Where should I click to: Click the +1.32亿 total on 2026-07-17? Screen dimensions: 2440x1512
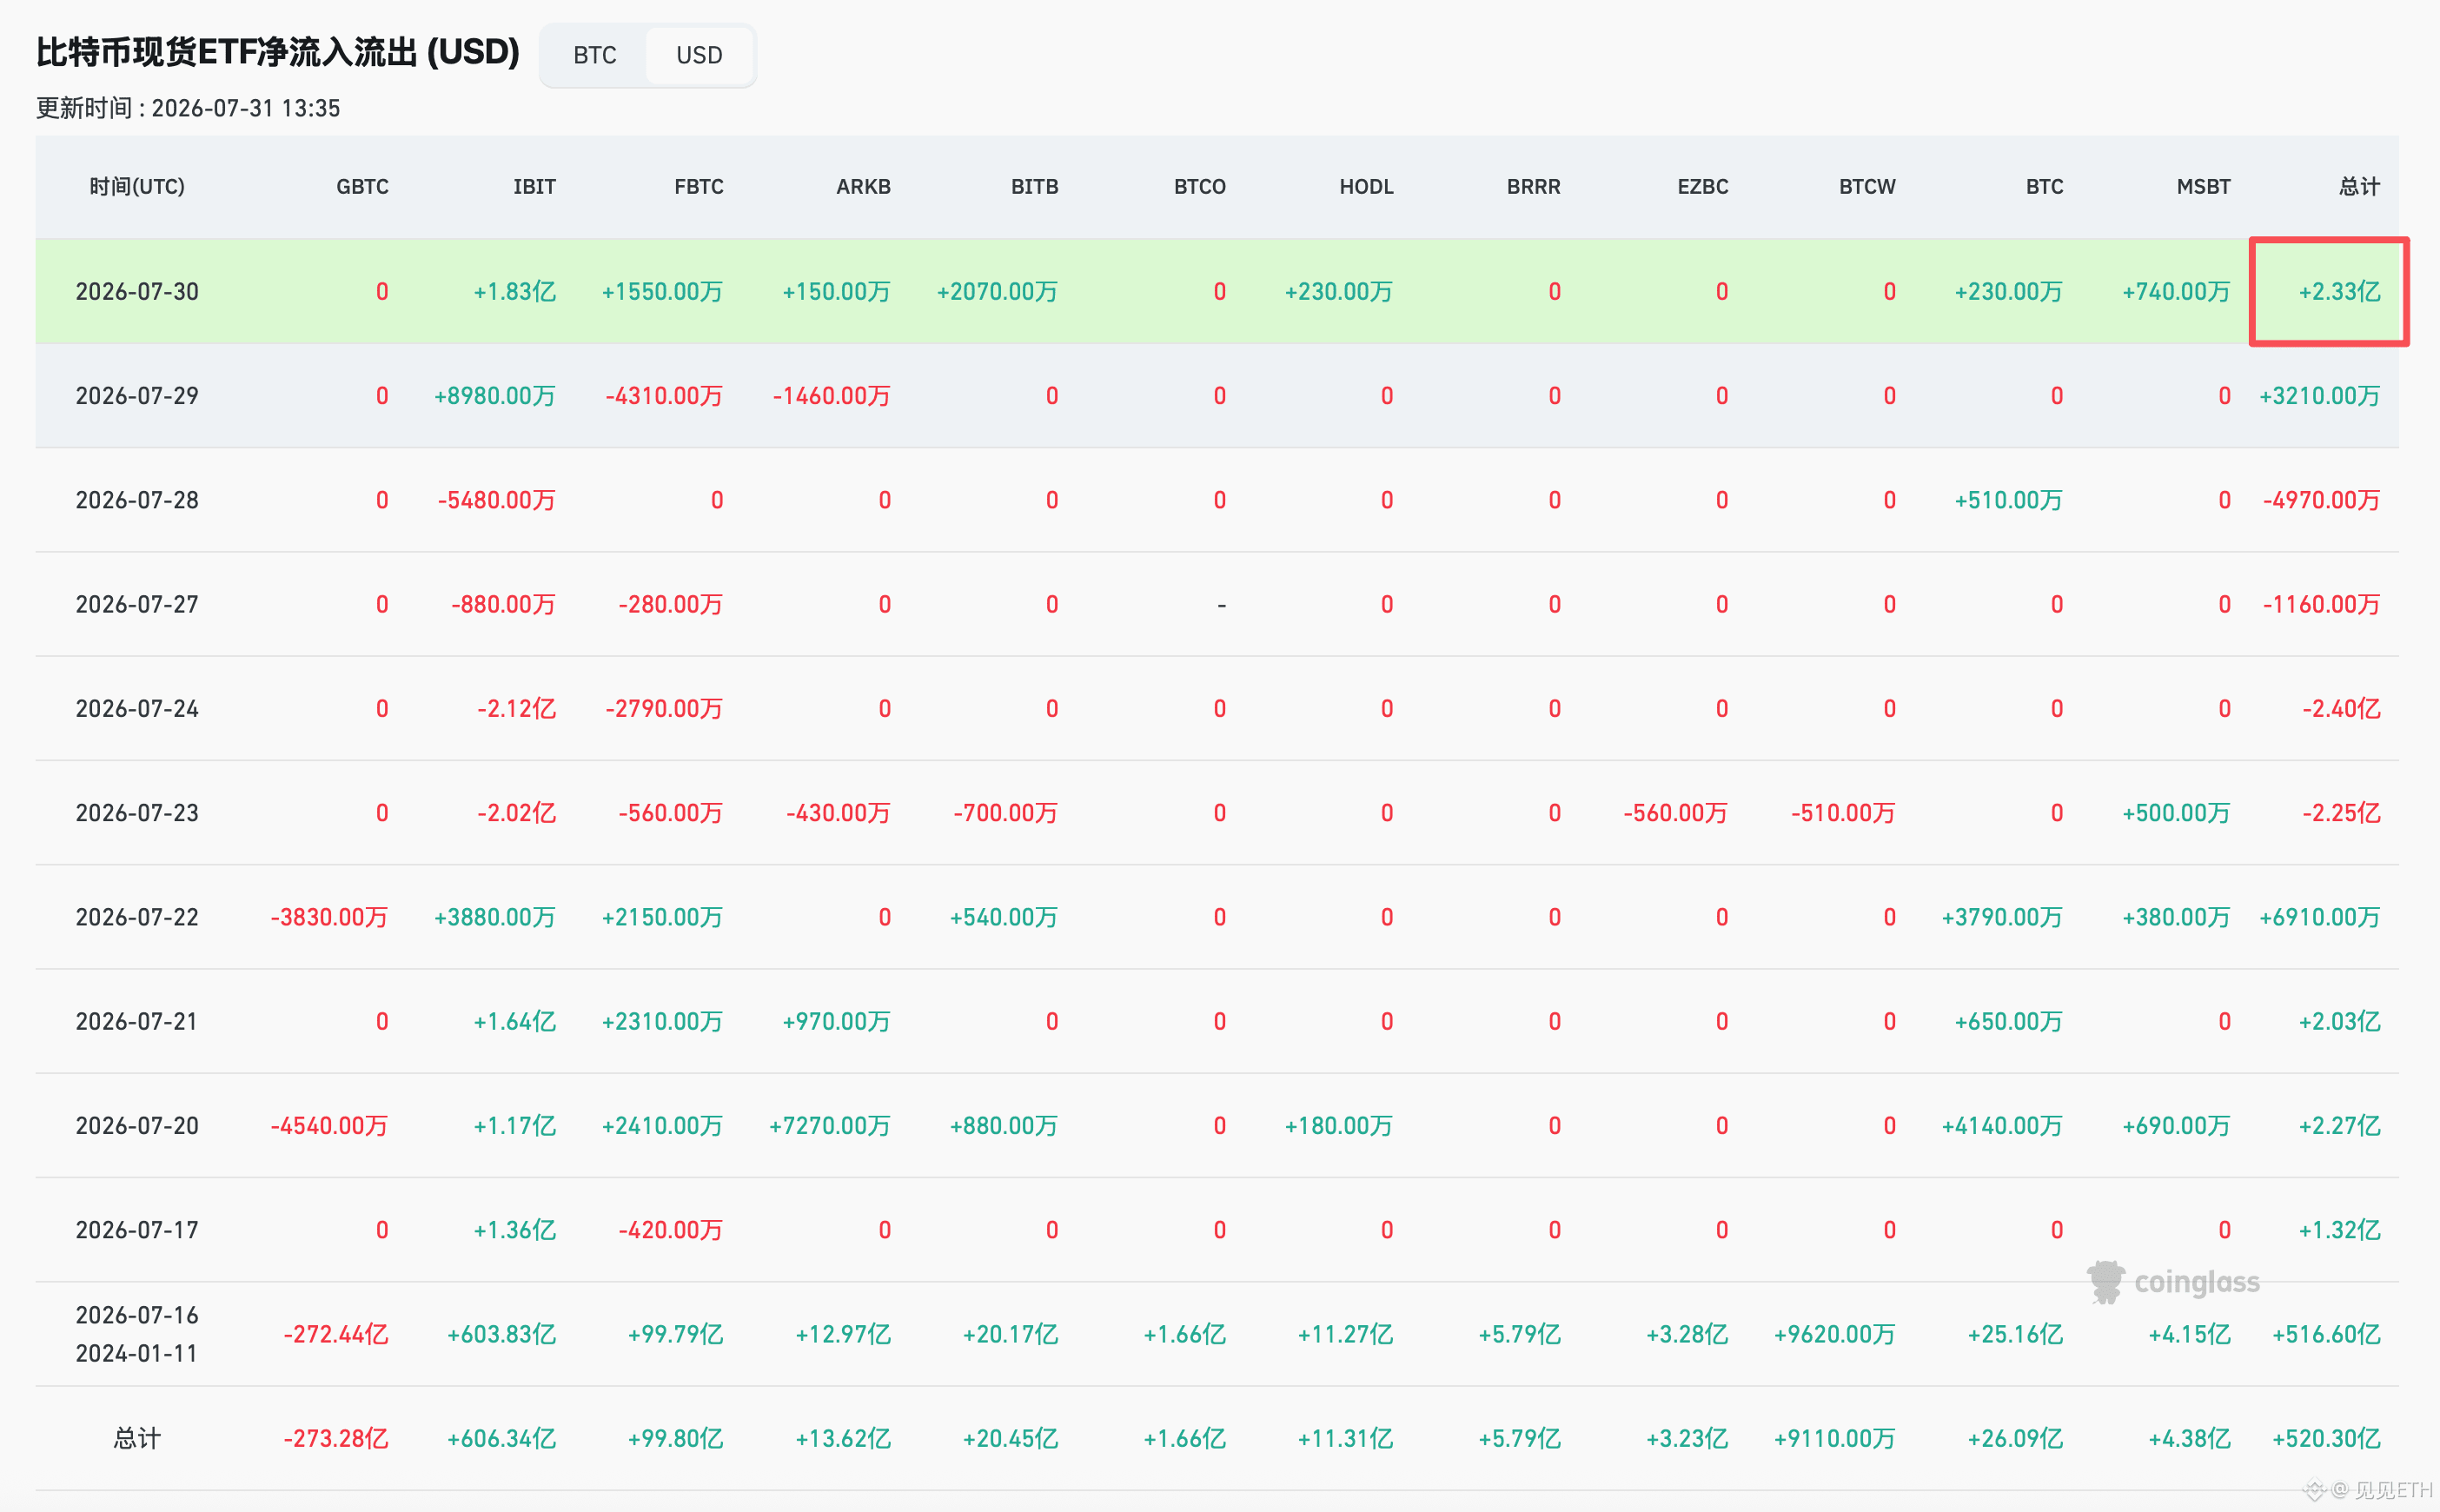[2339, 1230]
